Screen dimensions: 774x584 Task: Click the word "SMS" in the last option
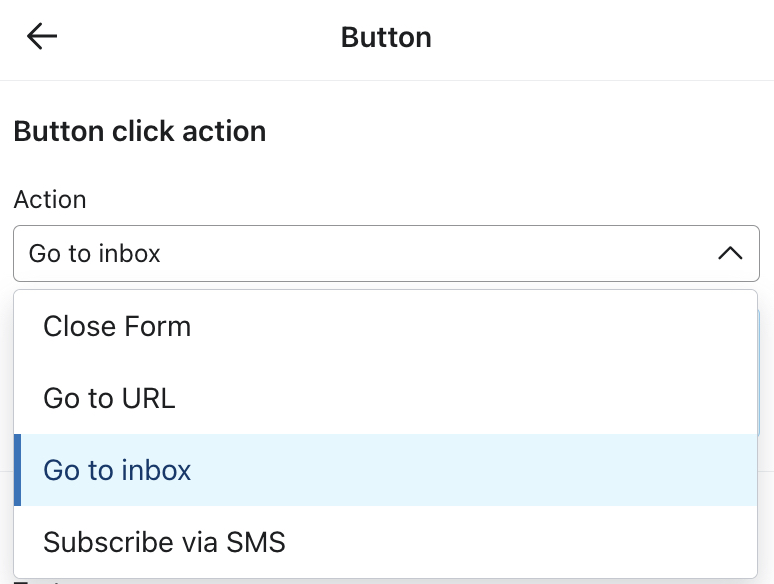pos(256,542)
